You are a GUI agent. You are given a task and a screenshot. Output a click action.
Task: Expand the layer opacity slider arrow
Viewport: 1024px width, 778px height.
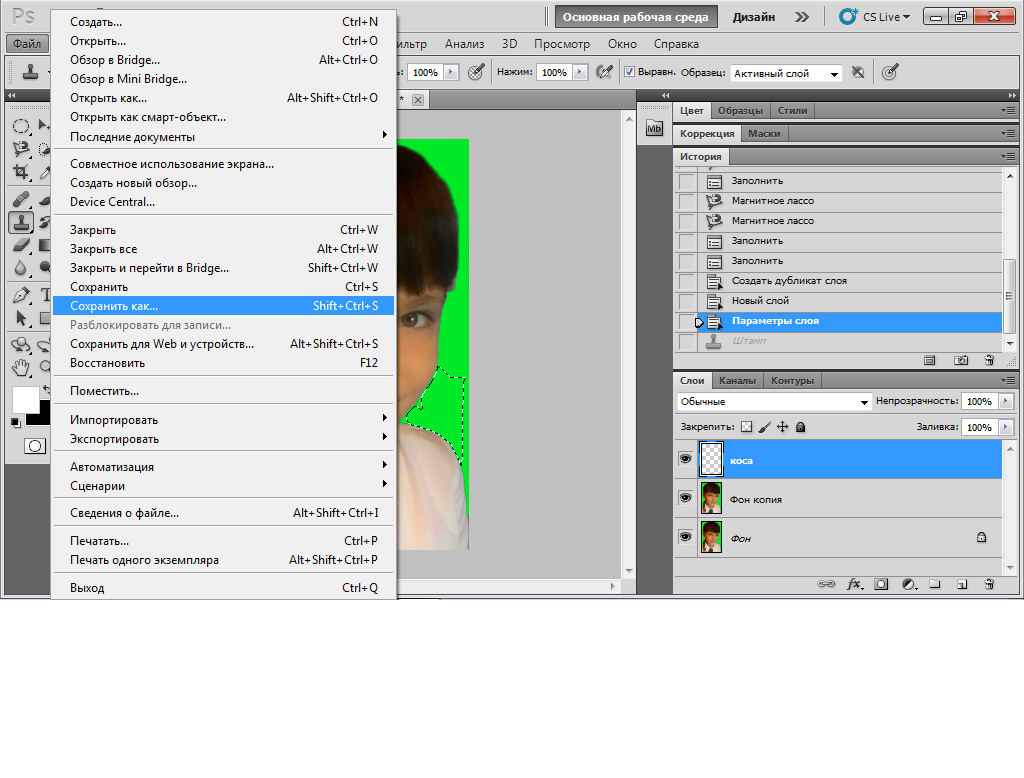point(1003,401)
